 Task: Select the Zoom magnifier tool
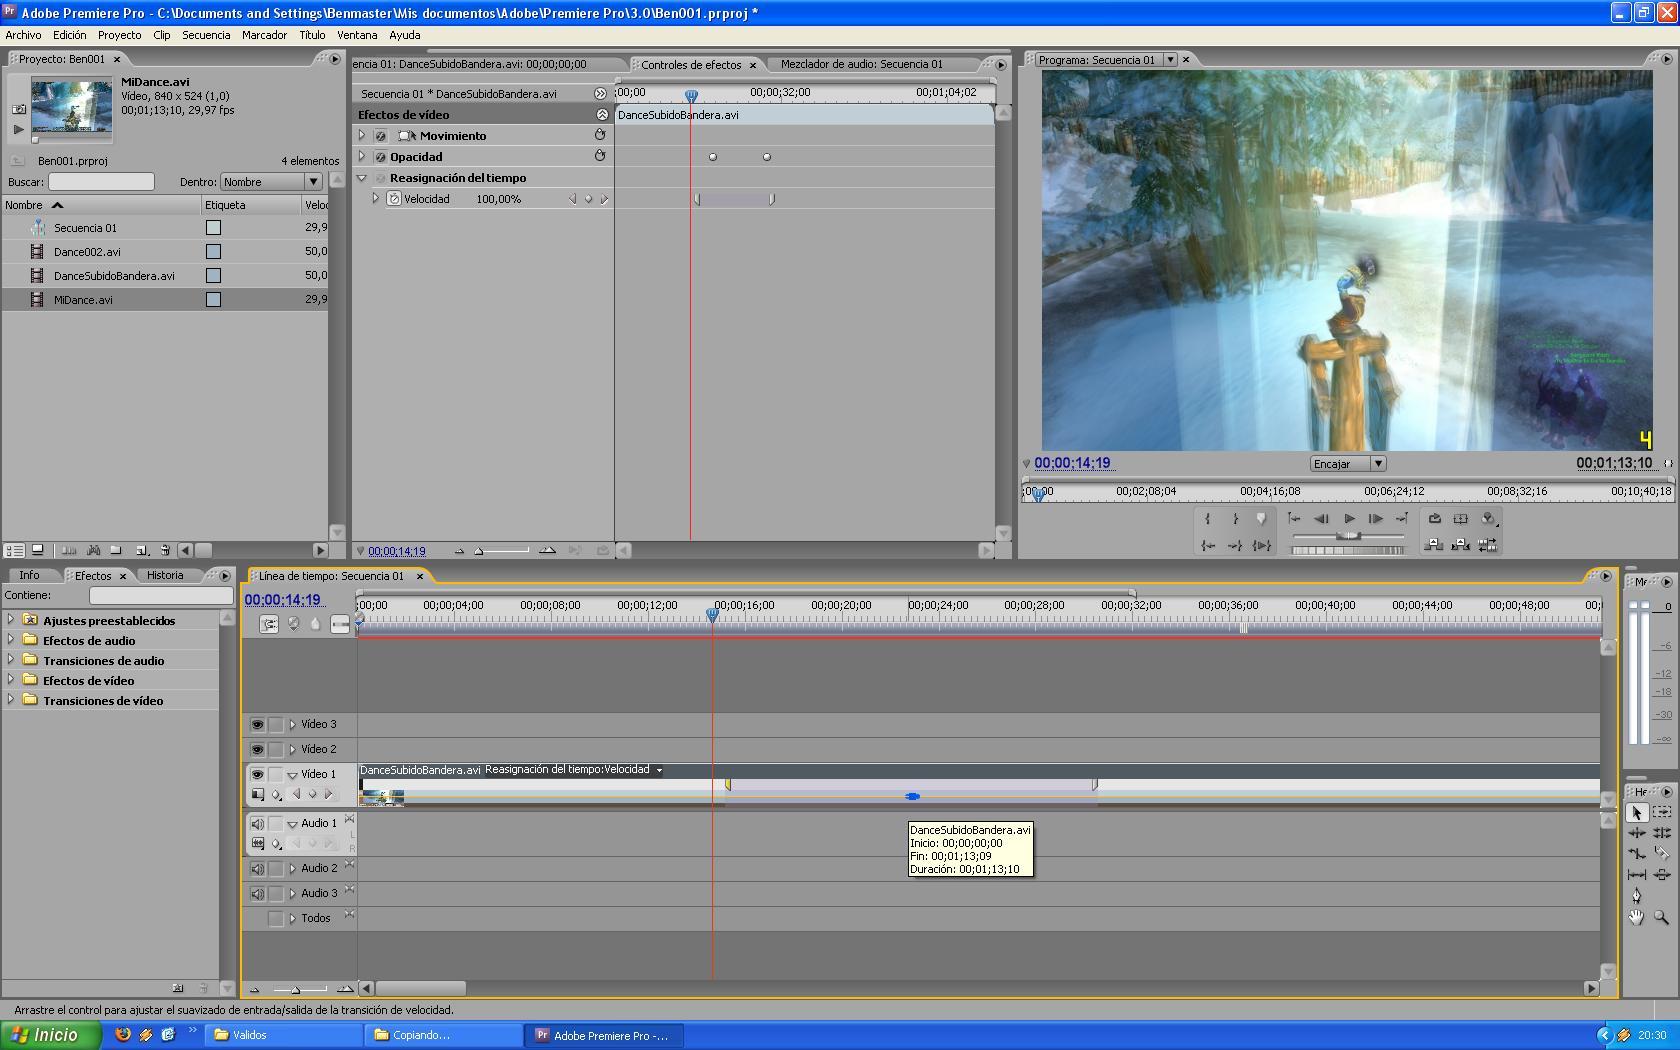(1661, 917)
